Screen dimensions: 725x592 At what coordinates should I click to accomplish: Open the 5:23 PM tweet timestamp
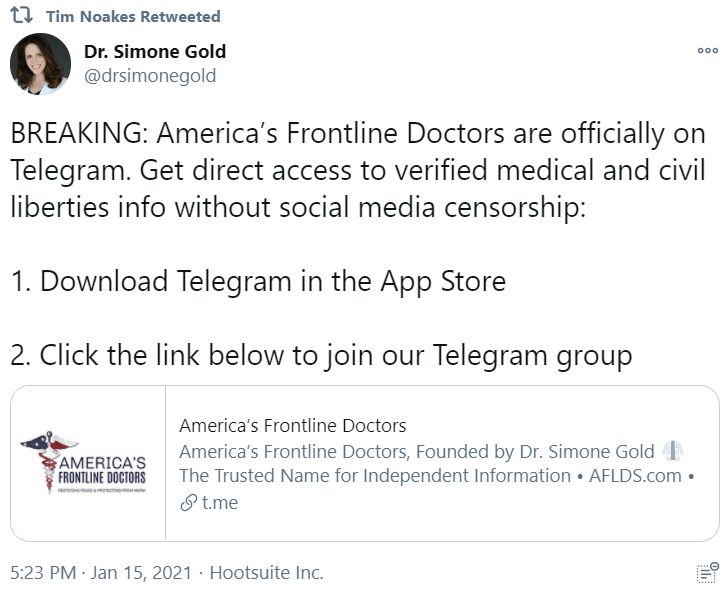tap(43, 573)
